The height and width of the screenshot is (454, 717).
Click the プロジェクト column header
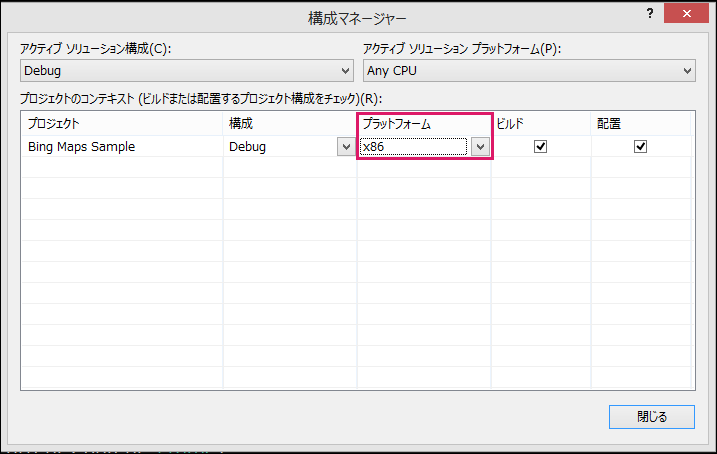coord(122,124)
